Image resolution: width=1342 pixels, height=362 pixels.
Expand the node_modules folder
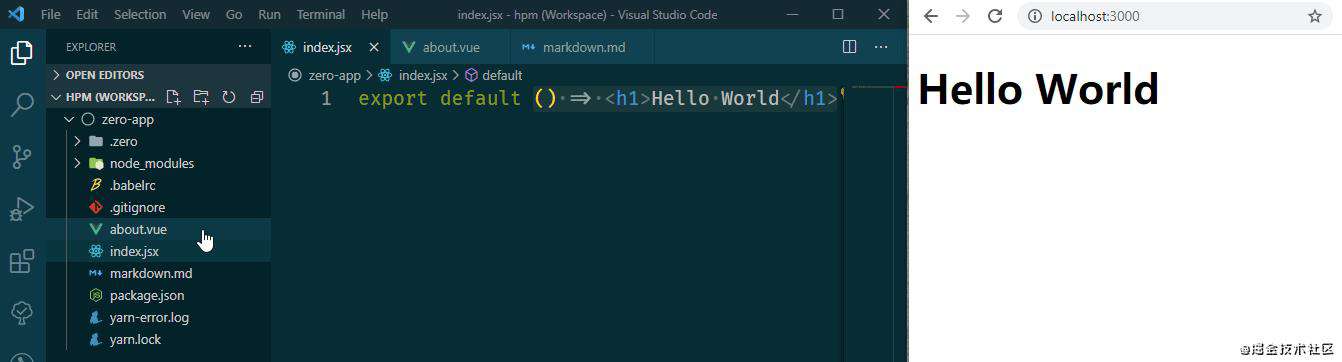coord(158,163)
